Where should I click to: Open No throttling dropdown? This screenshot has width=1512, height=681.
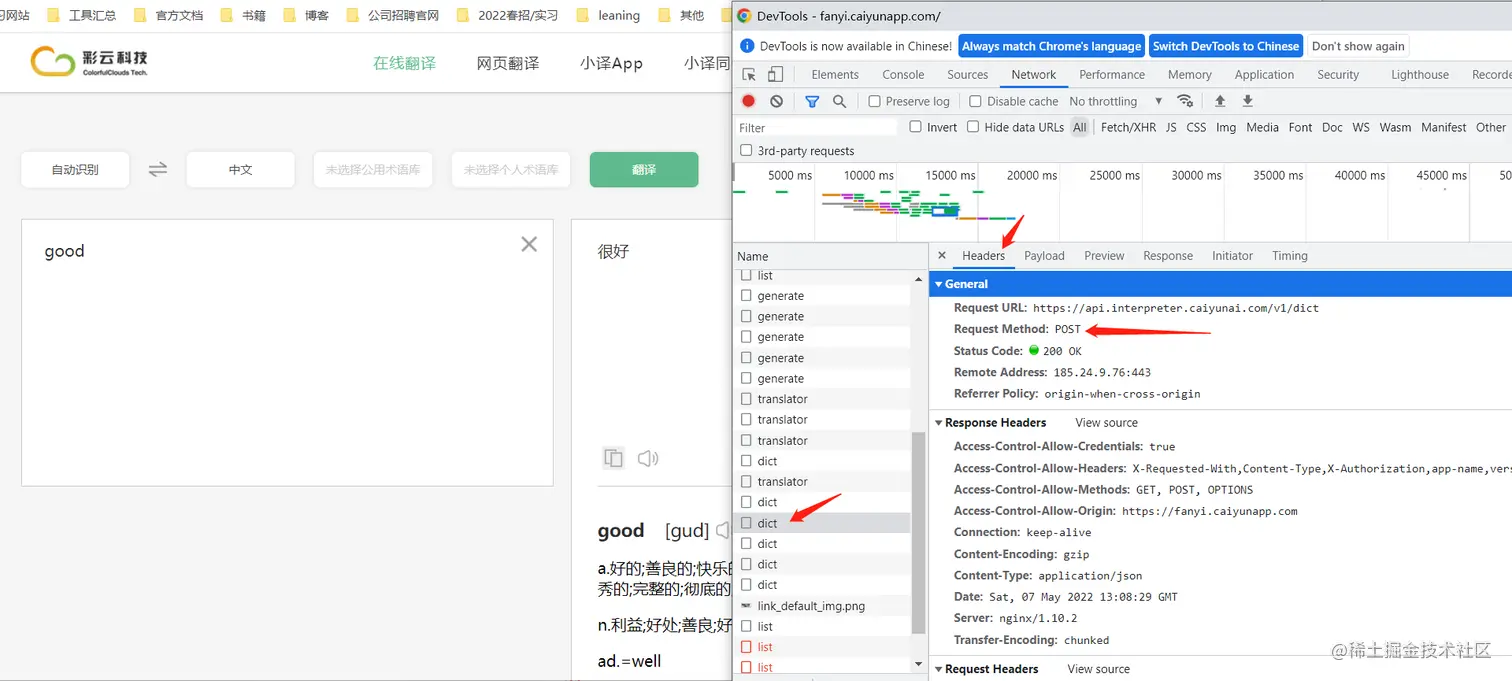pos(1115,101)
